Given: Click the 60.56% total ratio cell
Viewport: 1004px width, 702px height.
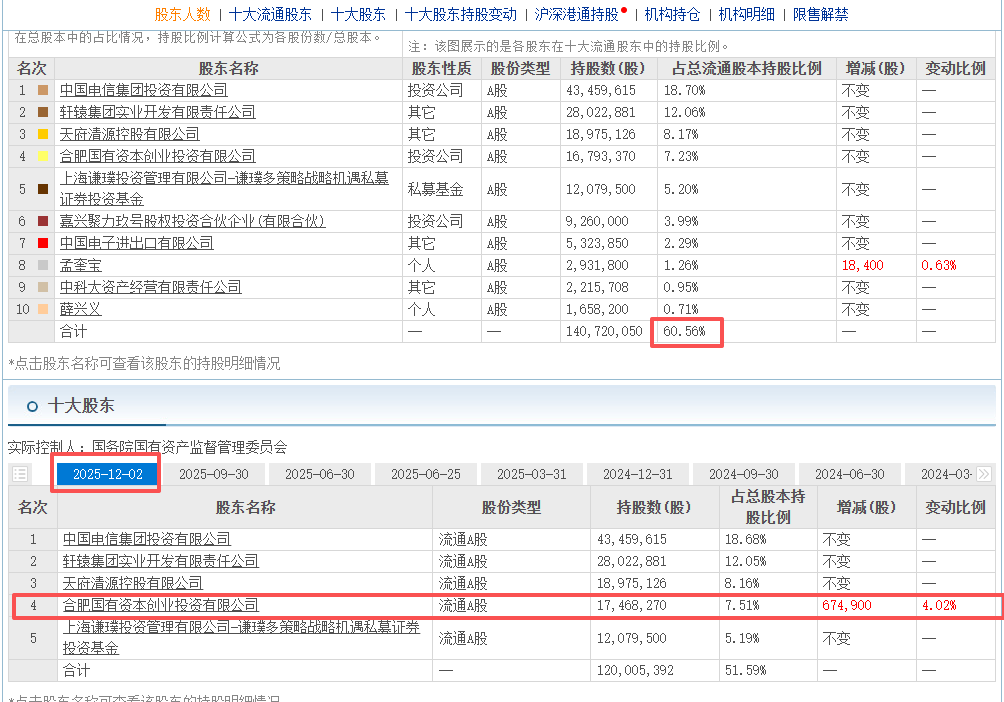Looking at the screenshot, I should pos(684,331).
